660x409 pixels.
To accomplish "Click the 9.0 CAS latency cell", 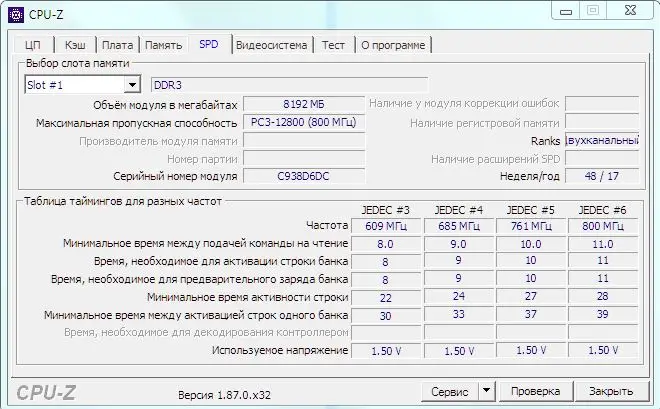I will (459, 244).
